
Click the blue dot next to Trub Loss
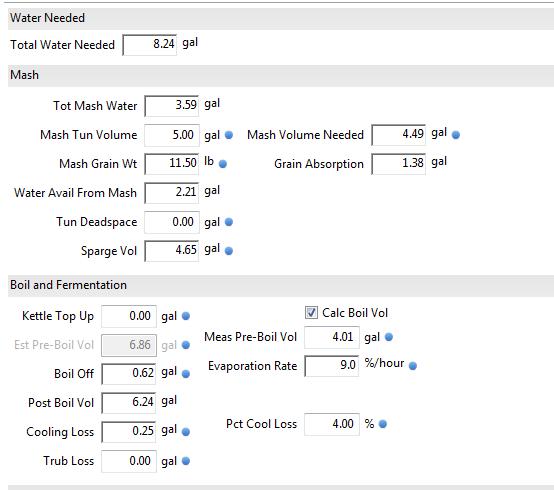click(x=185, y=461)
